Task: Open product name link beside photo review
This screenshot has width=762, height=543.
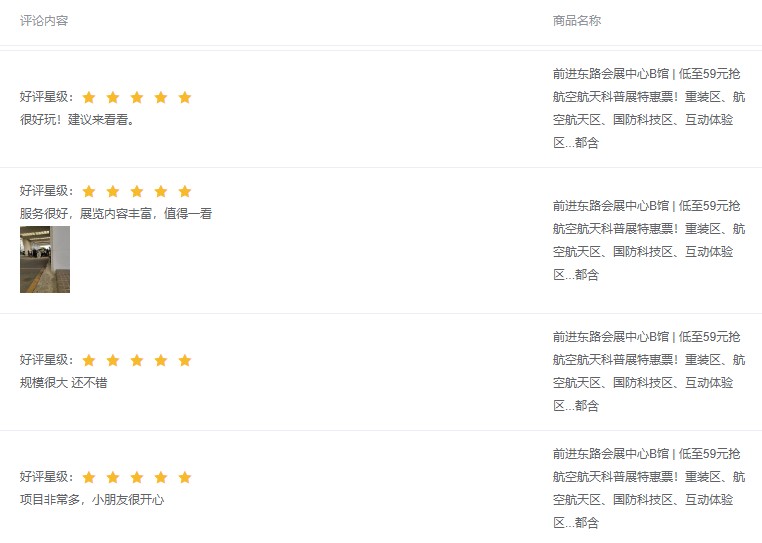Action: 648,240
